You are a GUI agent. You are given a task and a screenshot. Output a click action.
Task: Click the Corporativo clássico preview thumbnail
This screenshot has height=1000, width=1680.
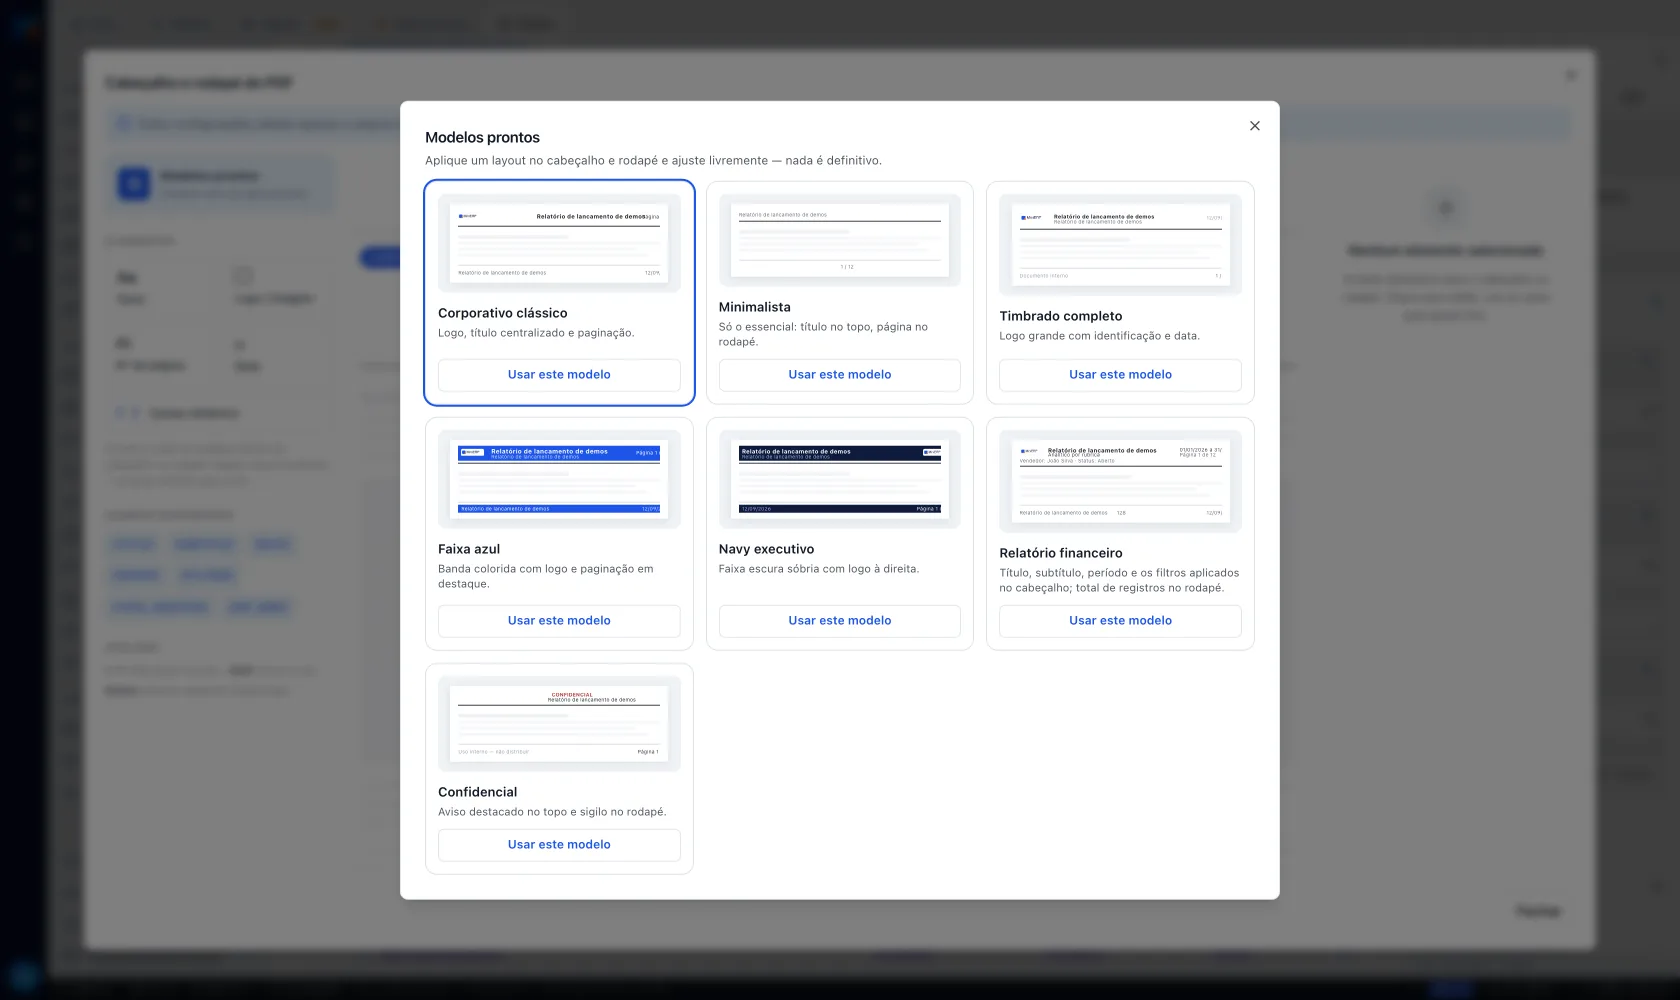[x=559, y=243]
